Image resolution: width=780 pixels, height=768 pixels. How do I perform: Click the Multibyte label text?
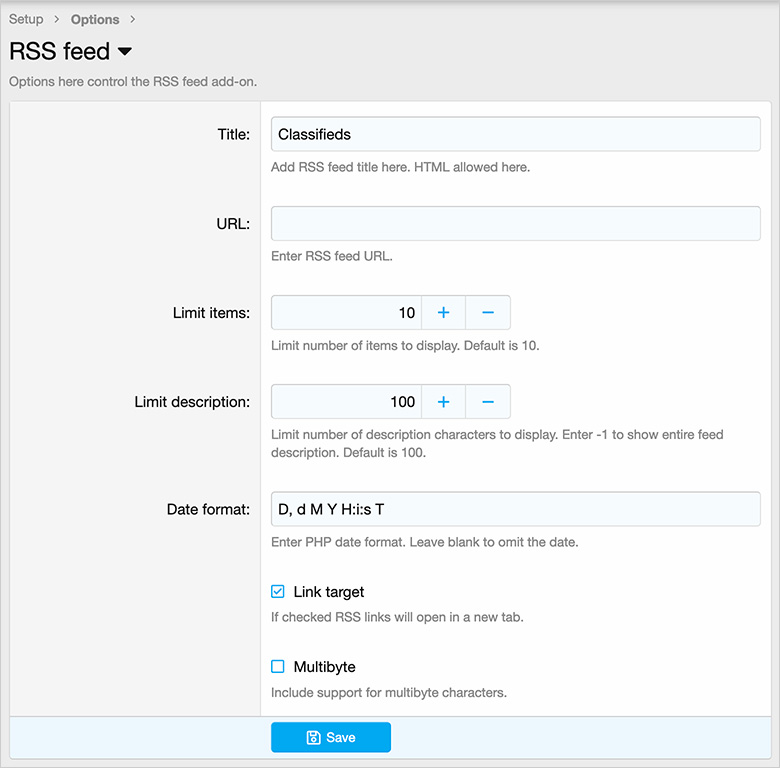coord(324,667)
